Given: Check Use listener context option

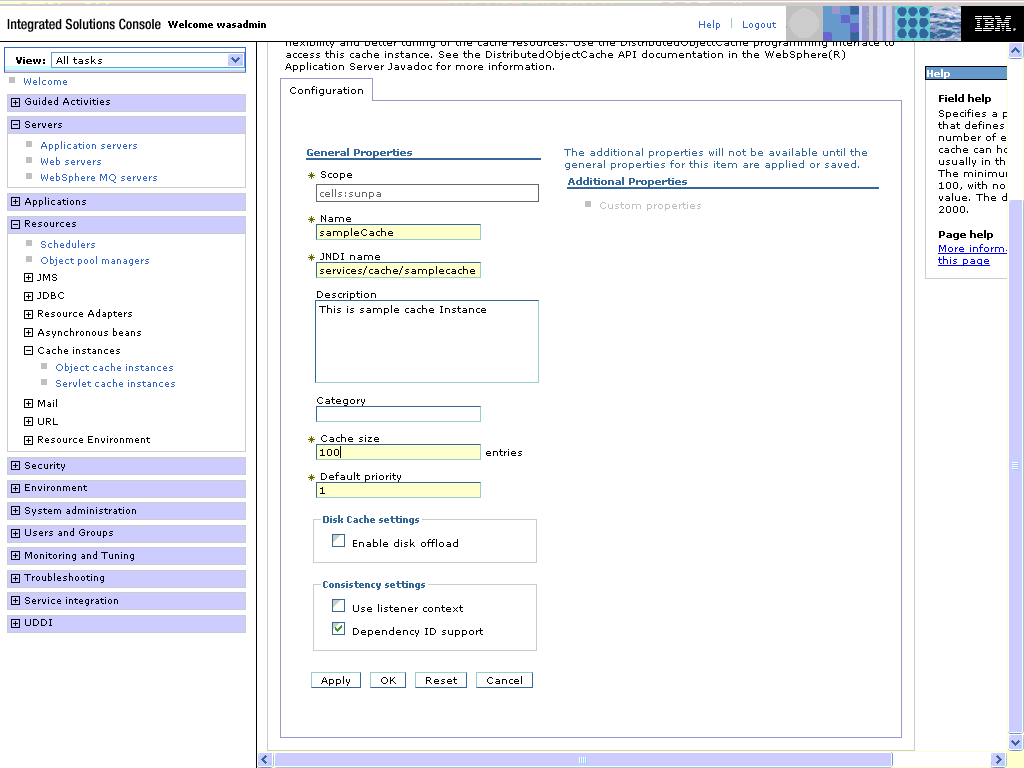Looking at the screenshot, I should coord(338,606).
